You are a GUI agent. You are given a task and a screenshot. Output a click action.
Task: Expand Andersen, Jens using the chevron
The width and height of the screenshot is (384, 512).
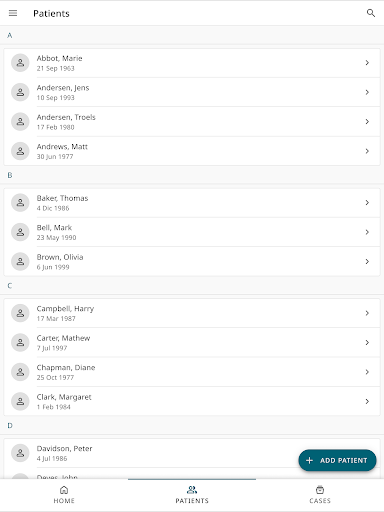tap(367, 92)
